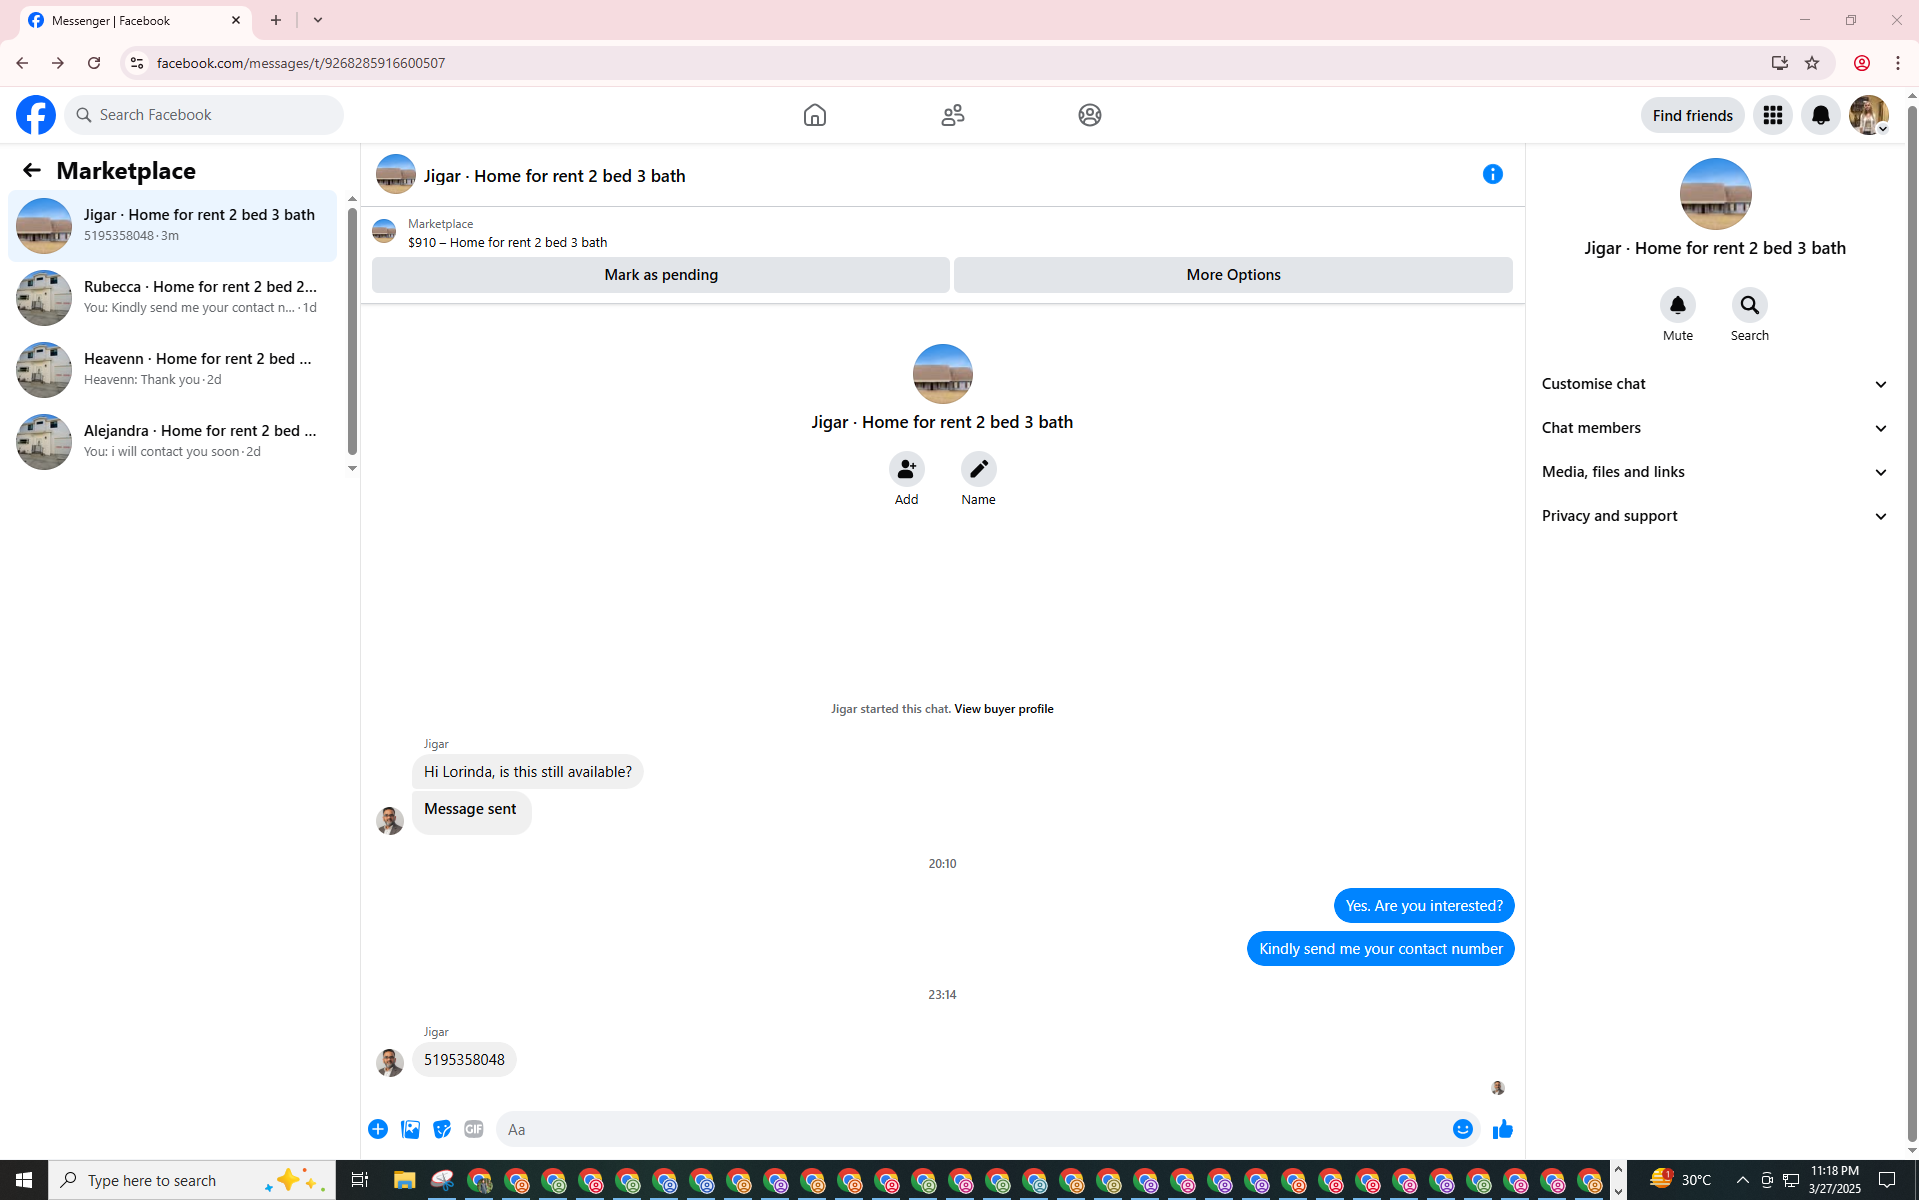1919x1200 pixels.
Task: Choose a sticker in composer
Action: tap(442, 1129)
